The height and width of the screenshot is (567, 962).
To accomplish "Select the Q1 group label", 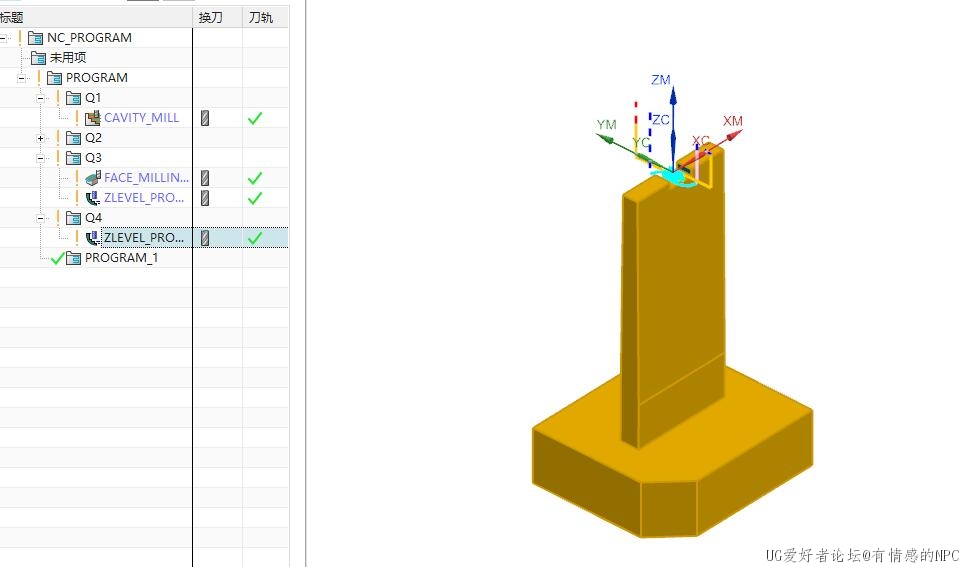I will pos(93,98).
